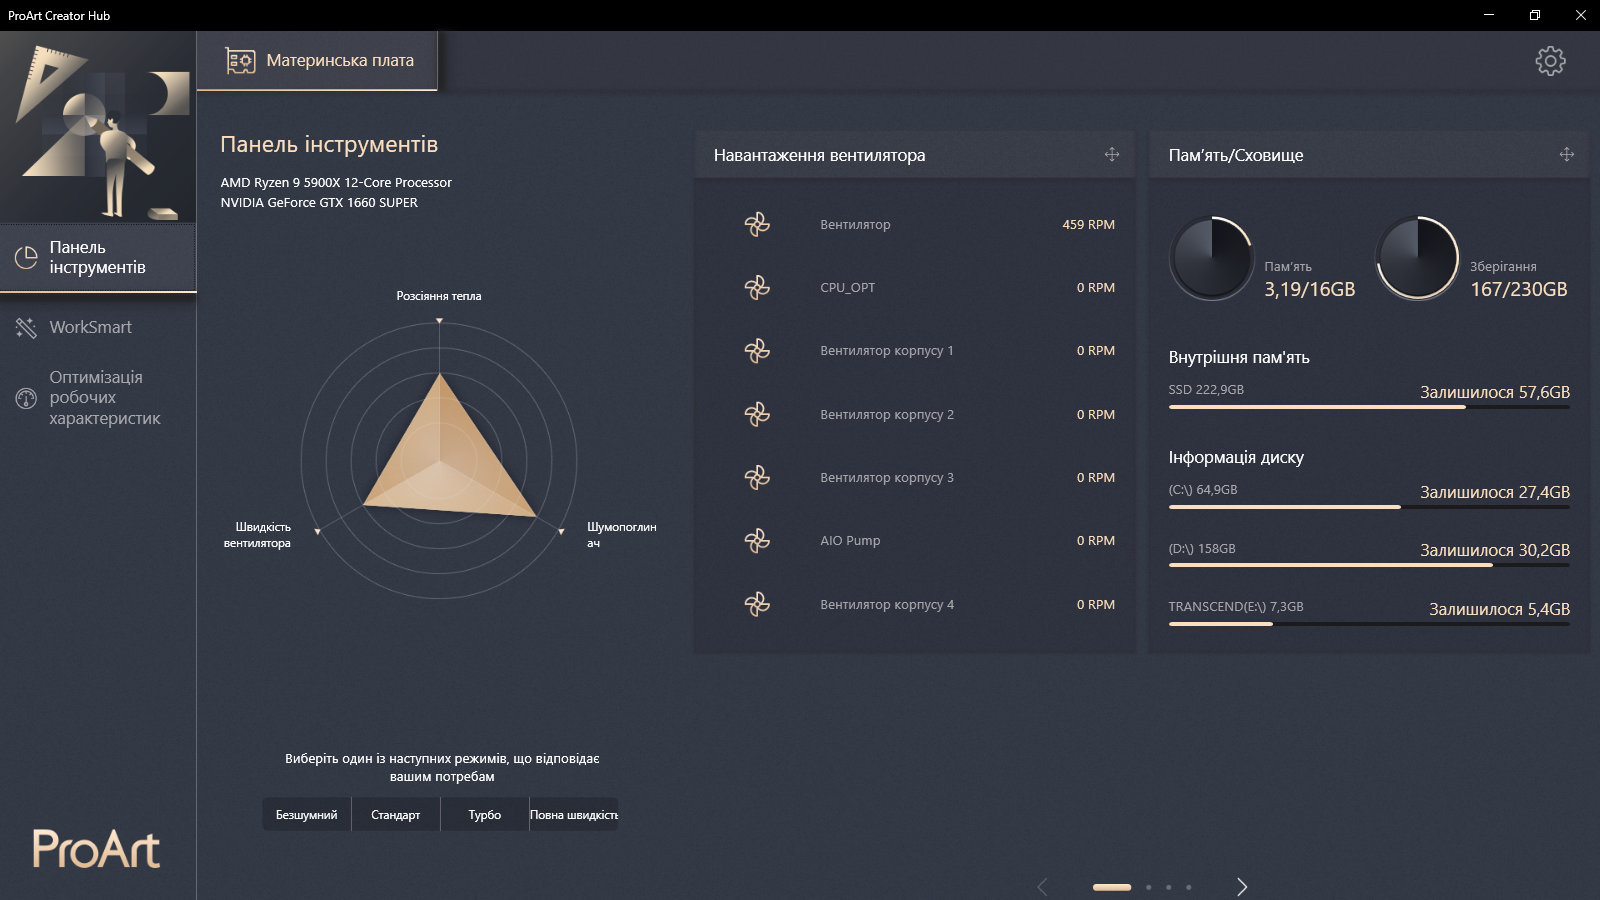Click the fan icon for Вентилятор корпусу 4
Viewport: 1600px width, 900px height.
(757, 604)
